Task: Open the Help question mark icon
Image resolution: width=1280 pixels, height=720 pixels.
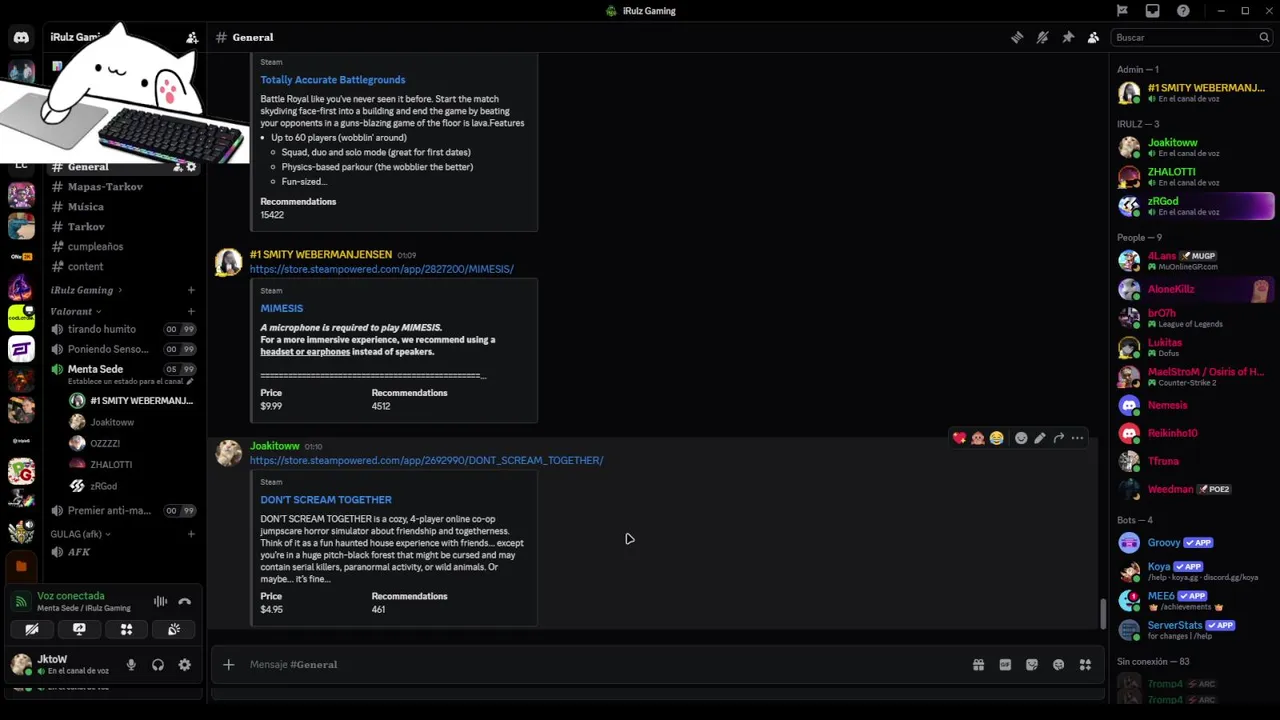Action: [x=1183, y=11]
